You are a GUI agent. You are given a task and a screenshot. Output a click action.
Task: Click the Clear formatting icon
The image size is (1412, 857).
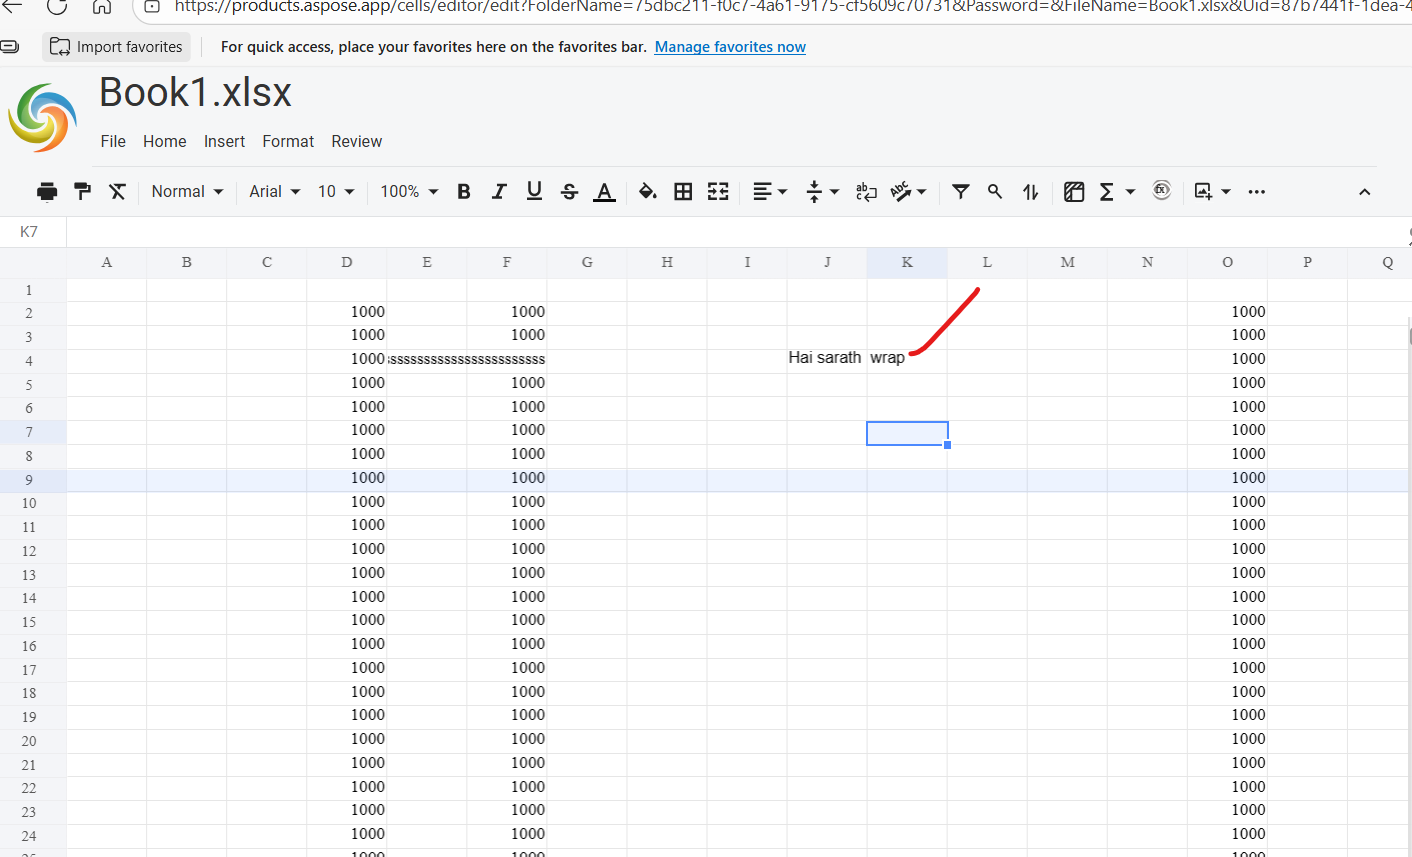(x=117, y=192)
